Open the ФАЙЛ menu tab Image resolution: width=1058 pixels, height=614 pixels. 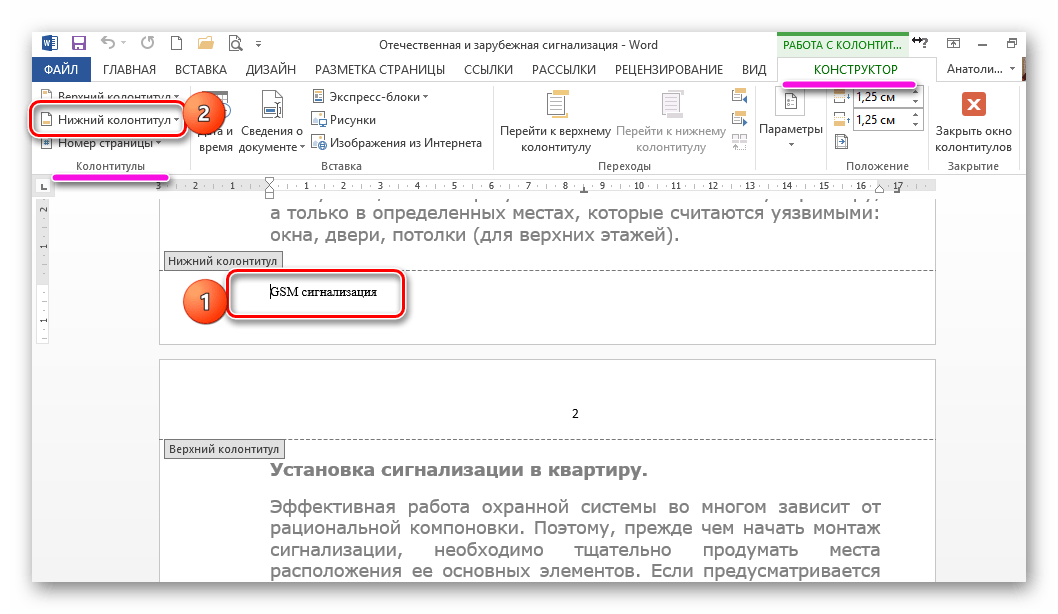(61, 70)
